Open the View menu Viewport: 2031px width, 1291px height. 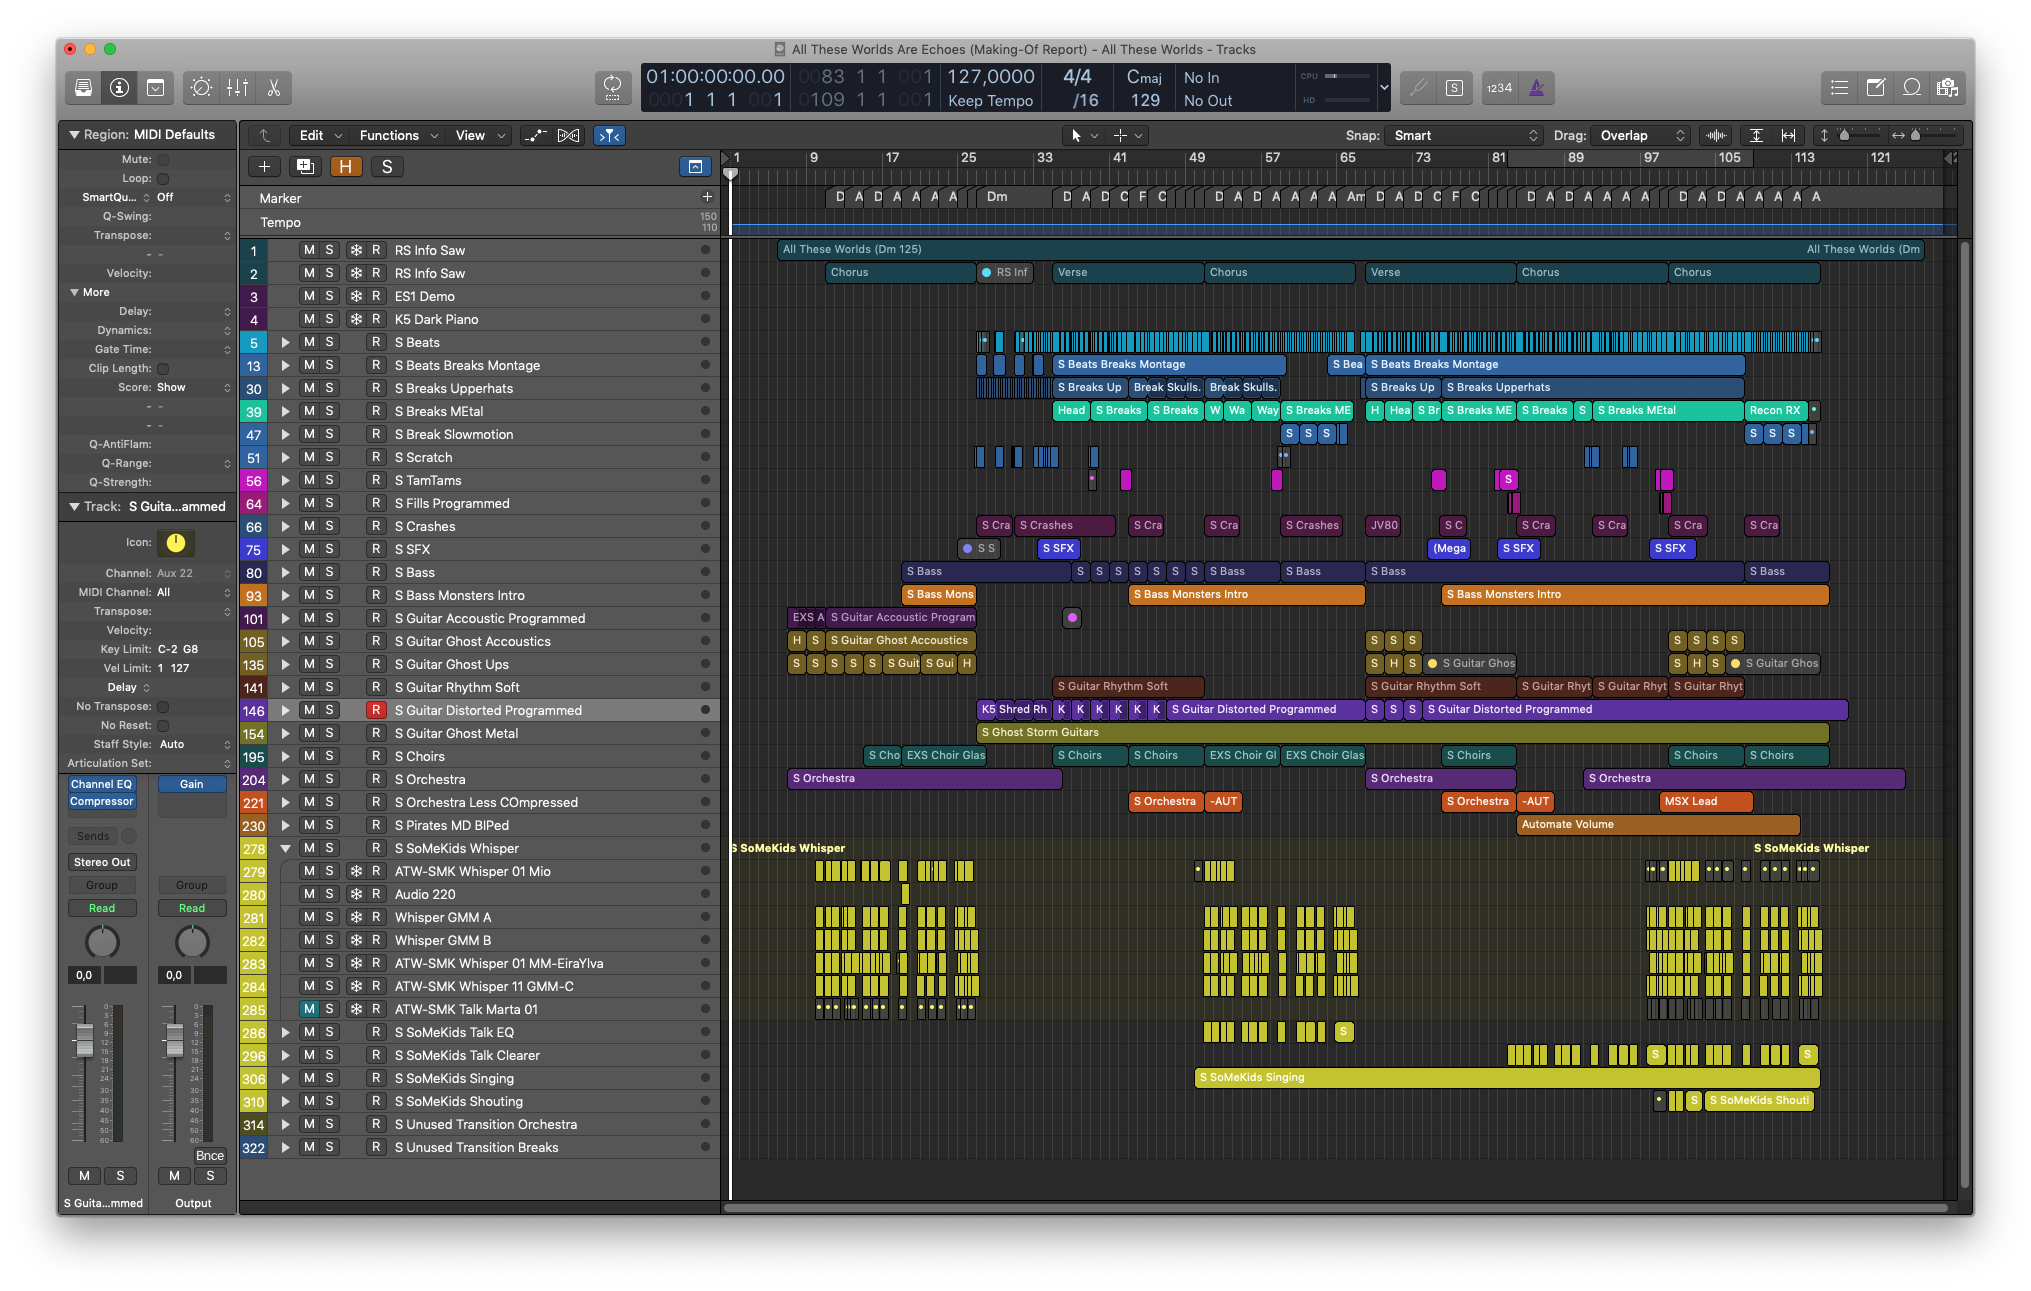pyautogui.click(x=478, y=136)
